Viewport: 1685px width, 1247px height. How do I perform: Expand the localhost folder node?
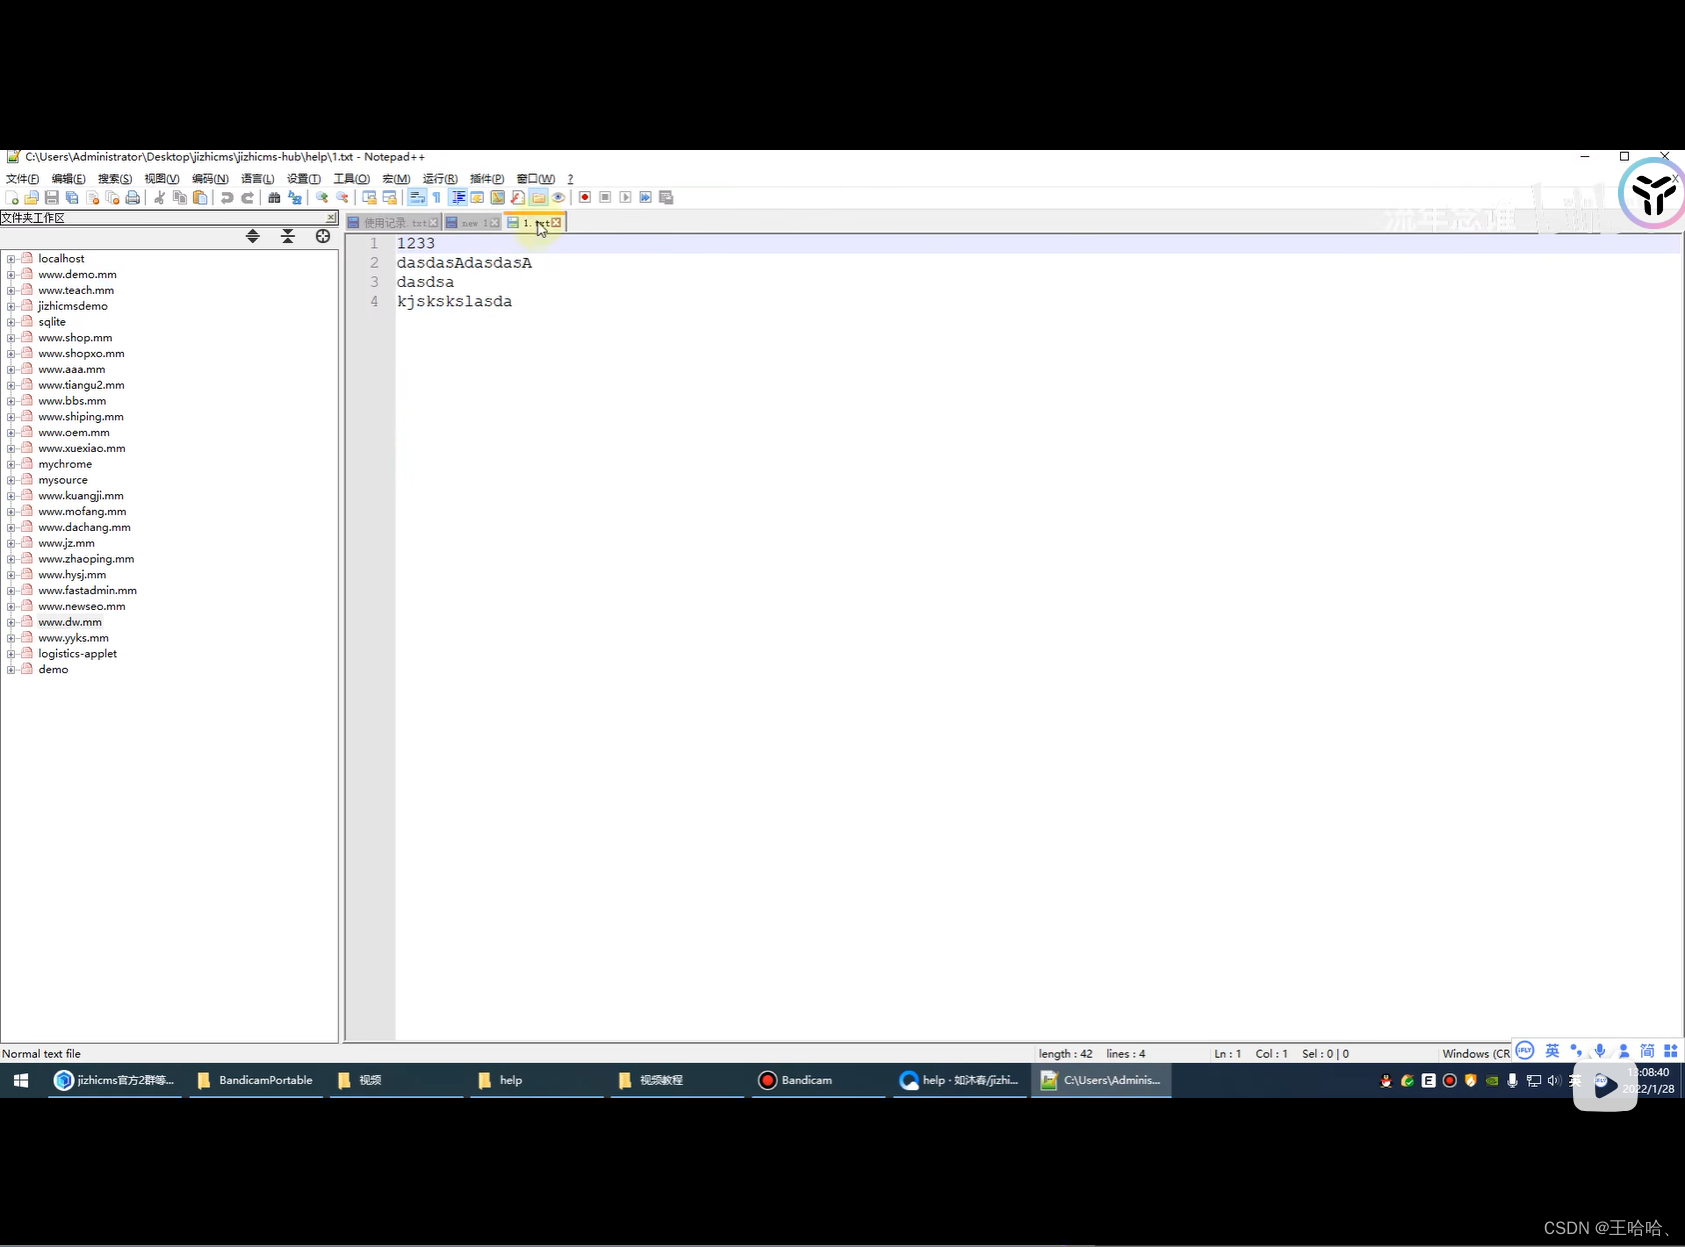tap(11, 259)
